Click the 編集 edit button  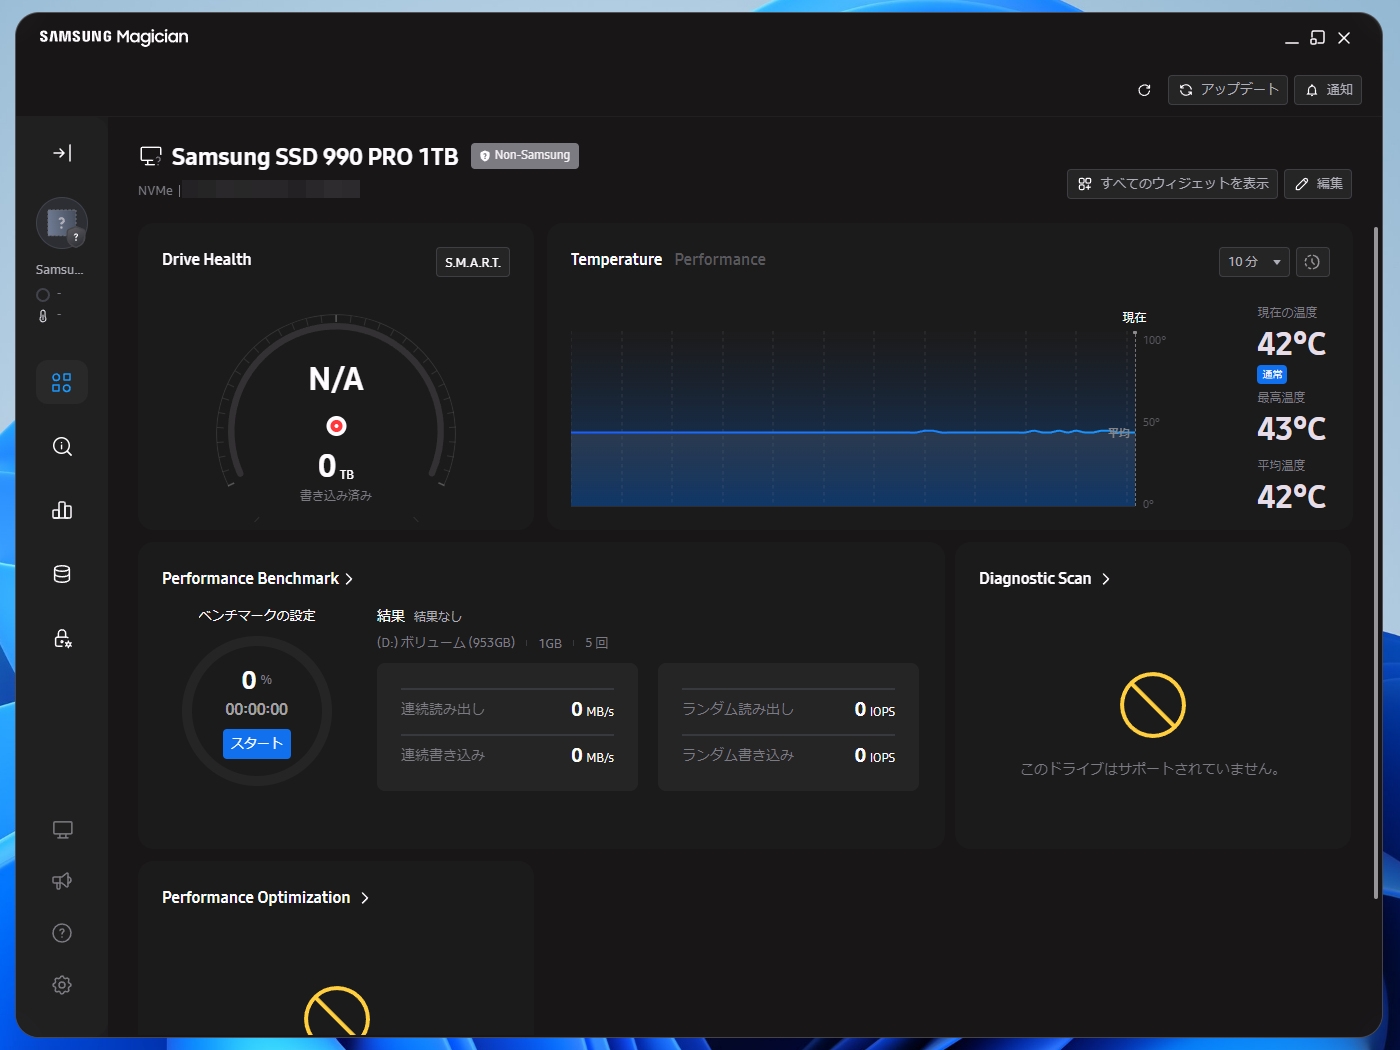click(1318, 184)
